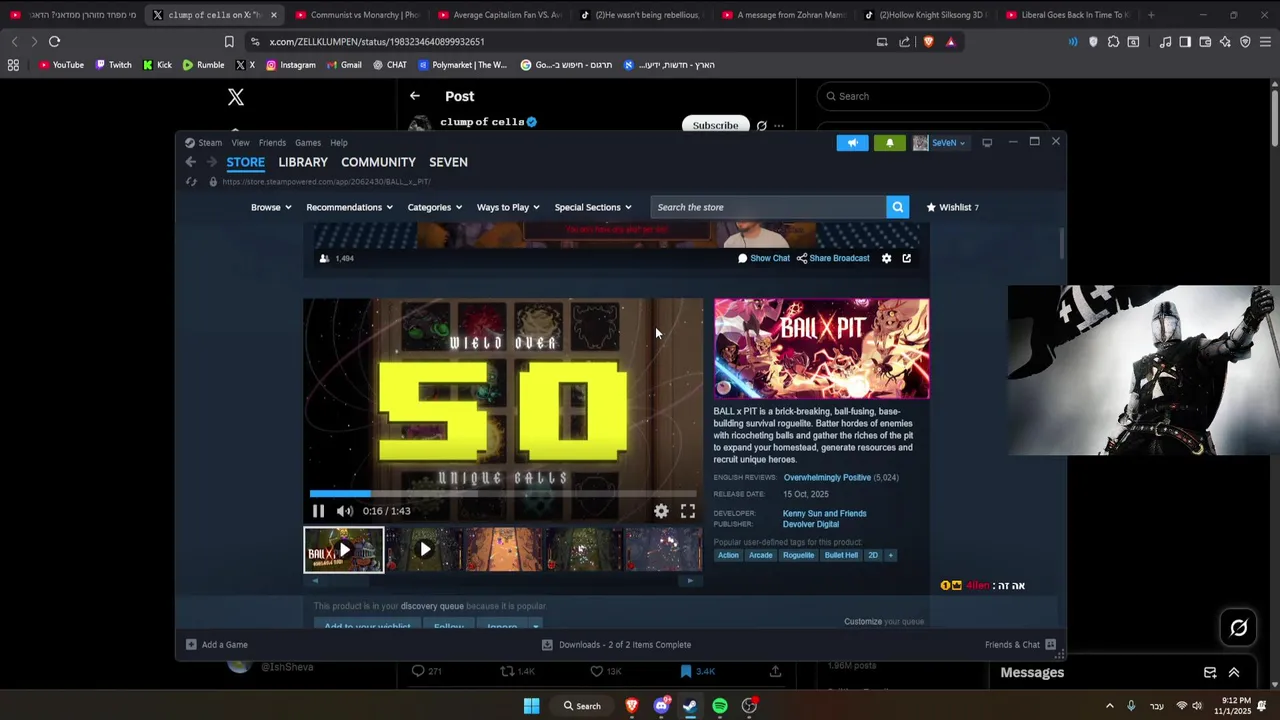1280x720 pixels.
Task: Open Friends & Chat in Steam
Action: click(x=1020, y=645)
